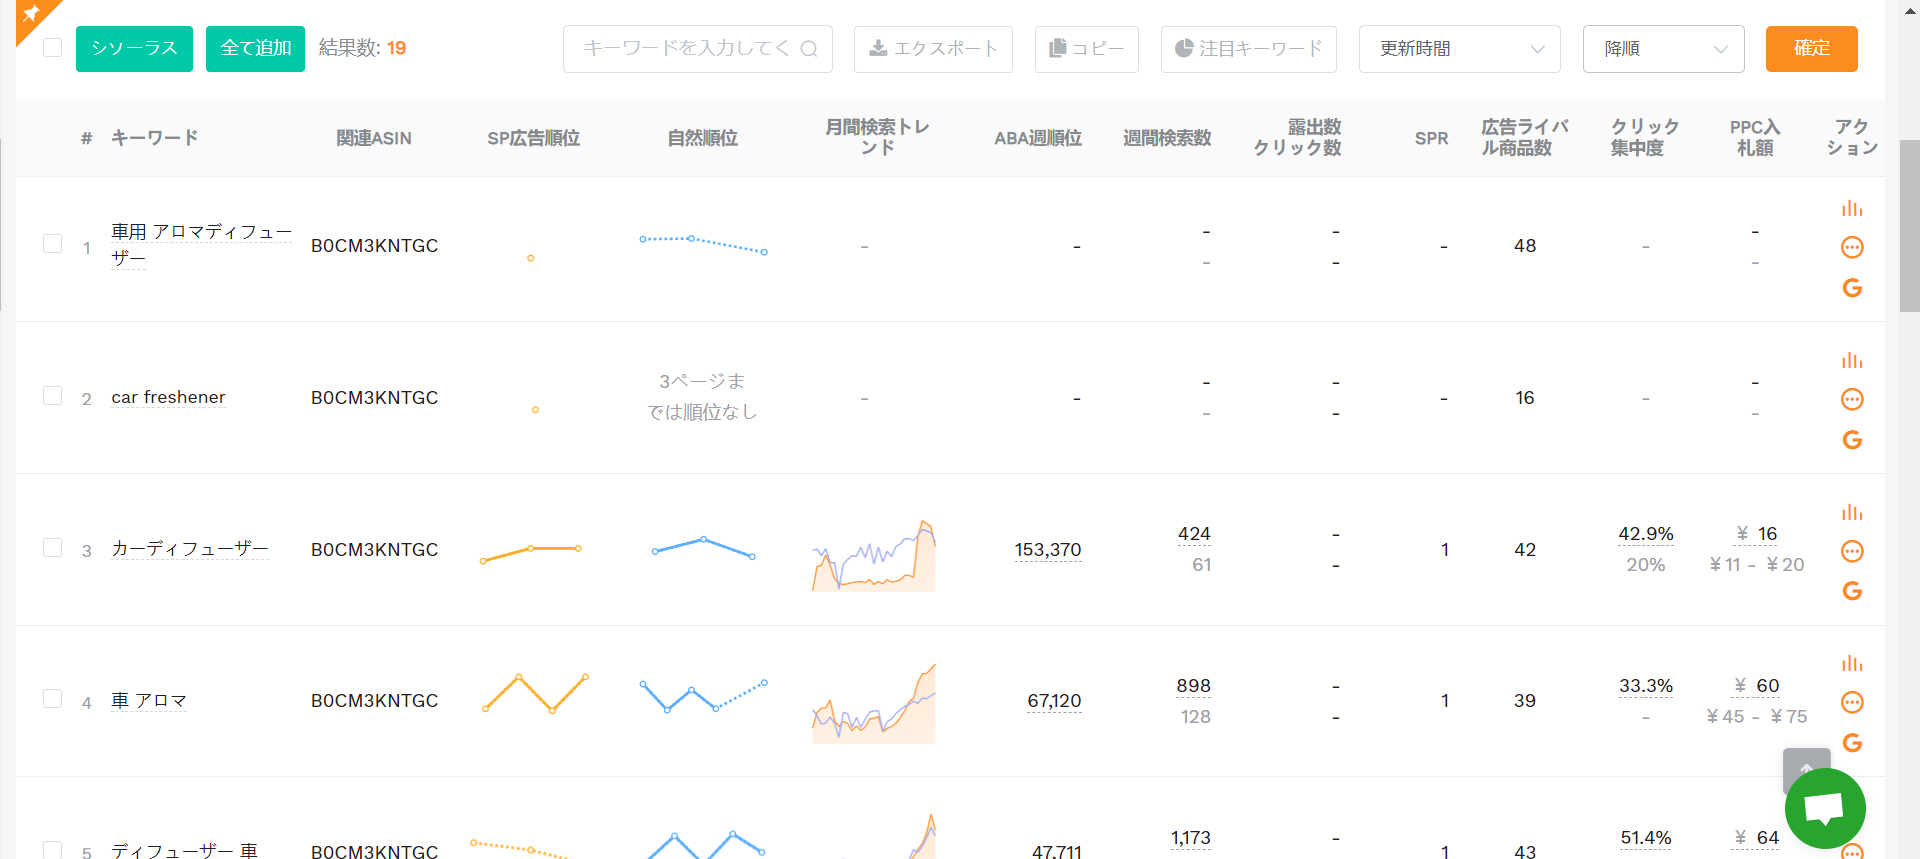This screenshot has width=1920, height=859.
Task: Click the vertical scrollbar thumb at right edge
Action: (x=1909, y=226)
